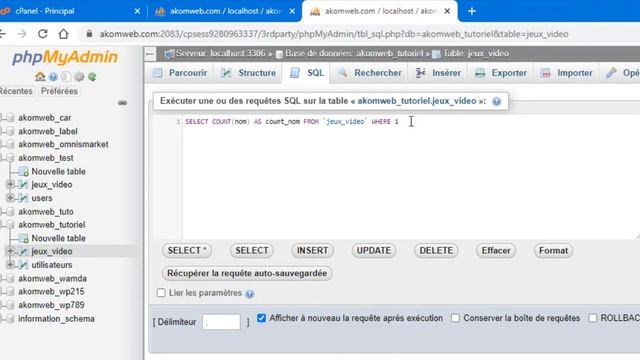Select the akomweb_wp789 database

pyautogui.click(x=51, y=305)
